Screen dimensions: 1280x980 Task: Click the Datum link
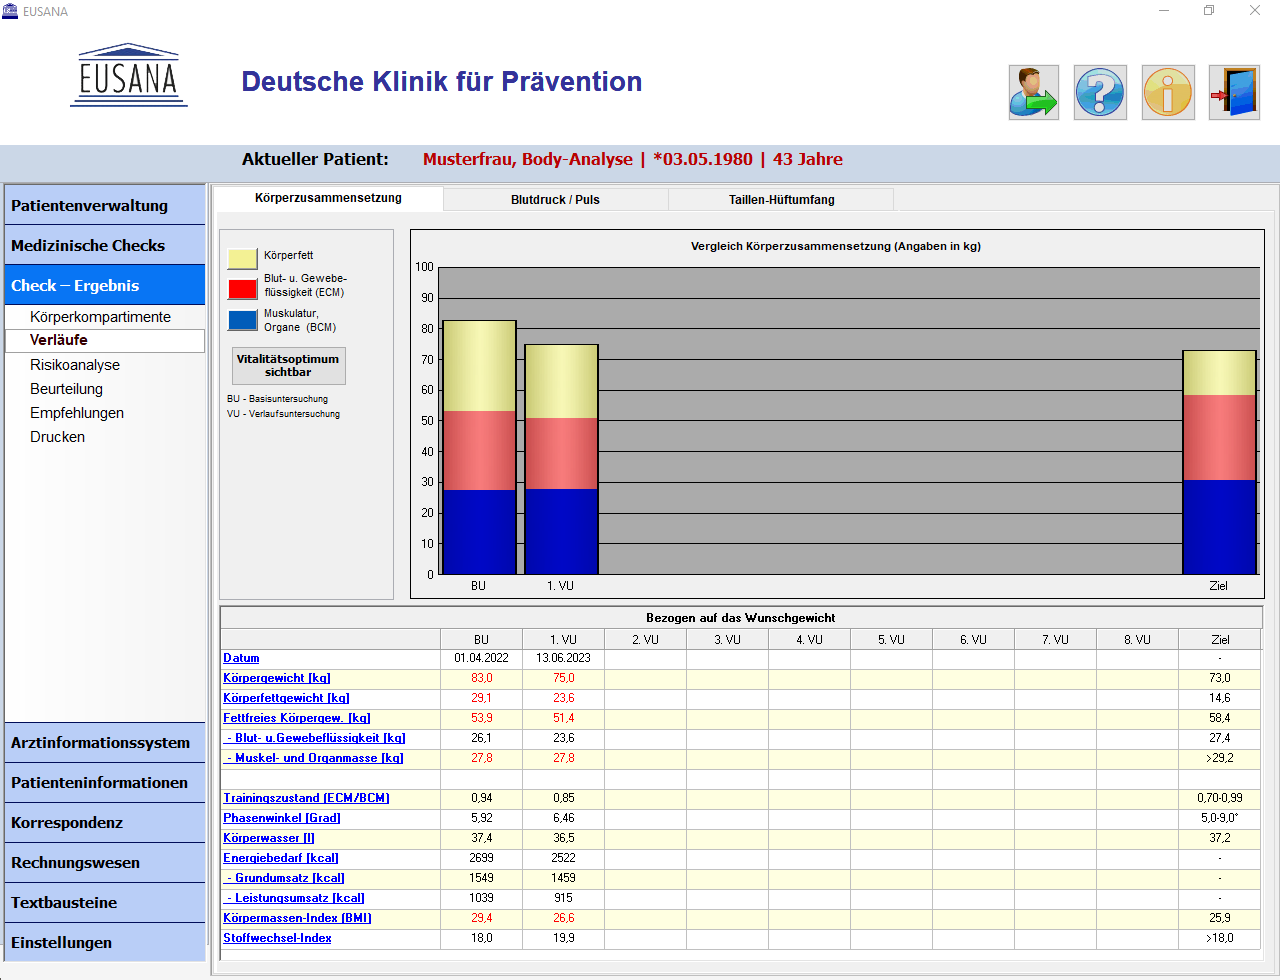(241, 658)
